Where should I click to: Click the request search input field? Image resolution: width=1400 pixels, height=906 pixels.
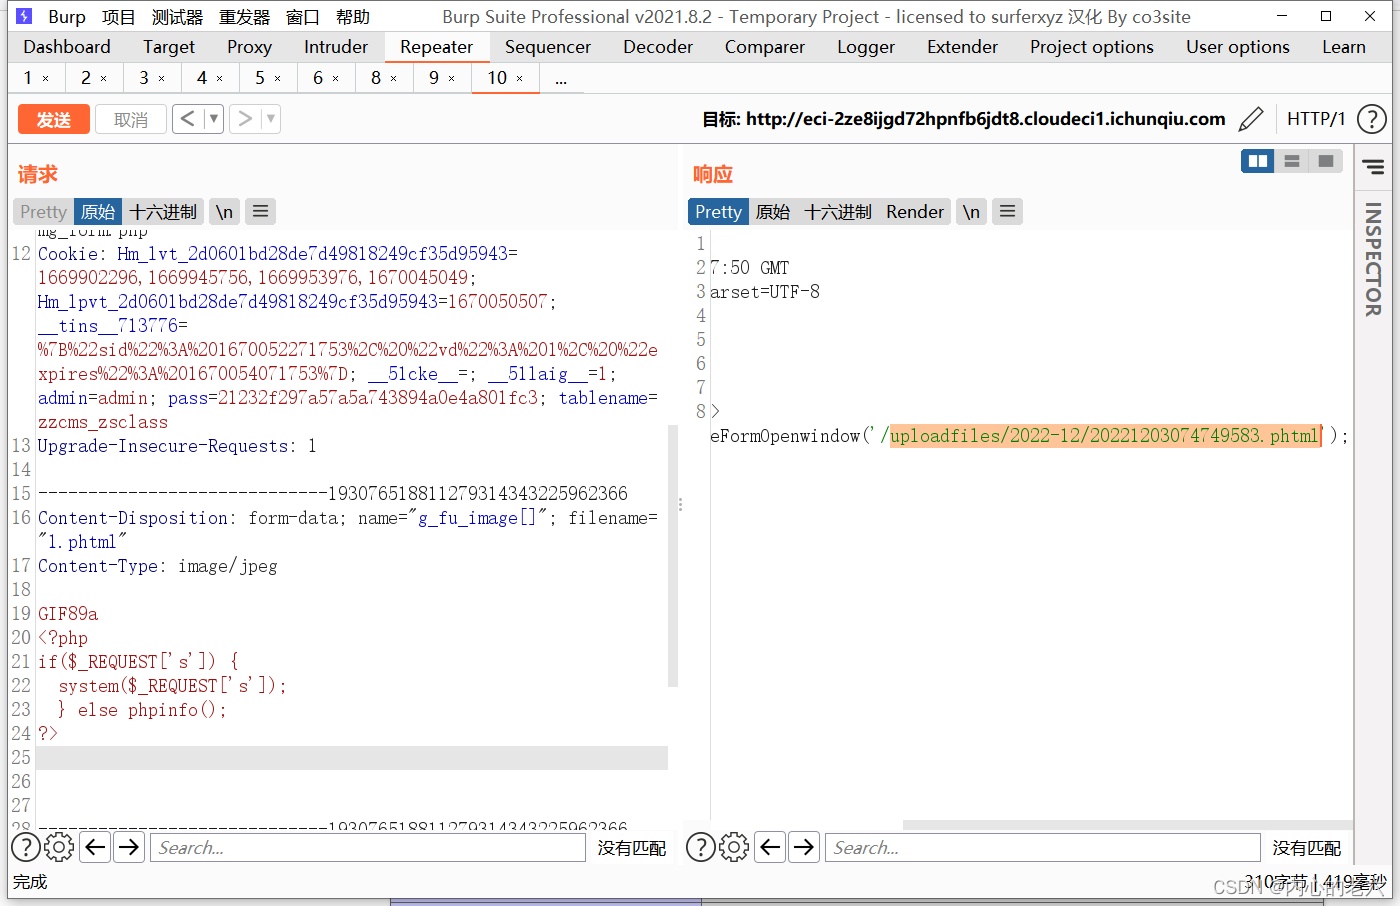click(x=367, y=848)
